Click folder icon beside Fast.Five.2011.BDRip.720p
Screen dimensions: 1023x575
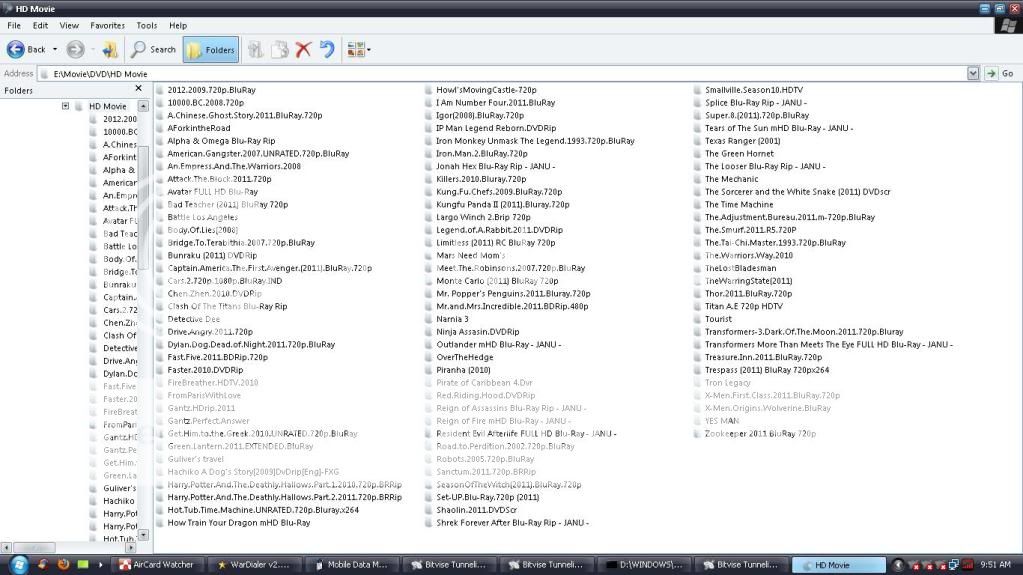click(160, 358)
